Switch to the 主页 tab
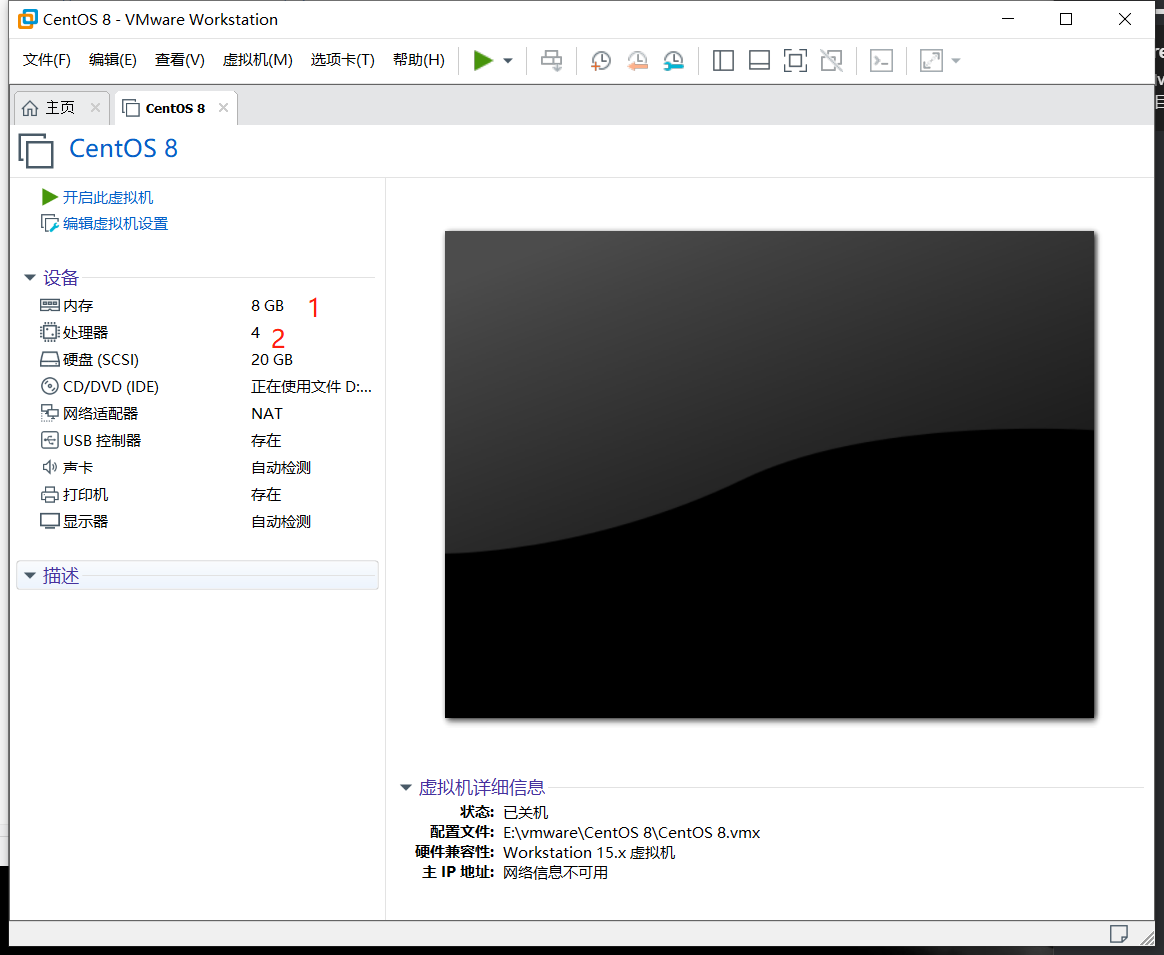This screenshot has width=1164, height=955. click(58, 107)
